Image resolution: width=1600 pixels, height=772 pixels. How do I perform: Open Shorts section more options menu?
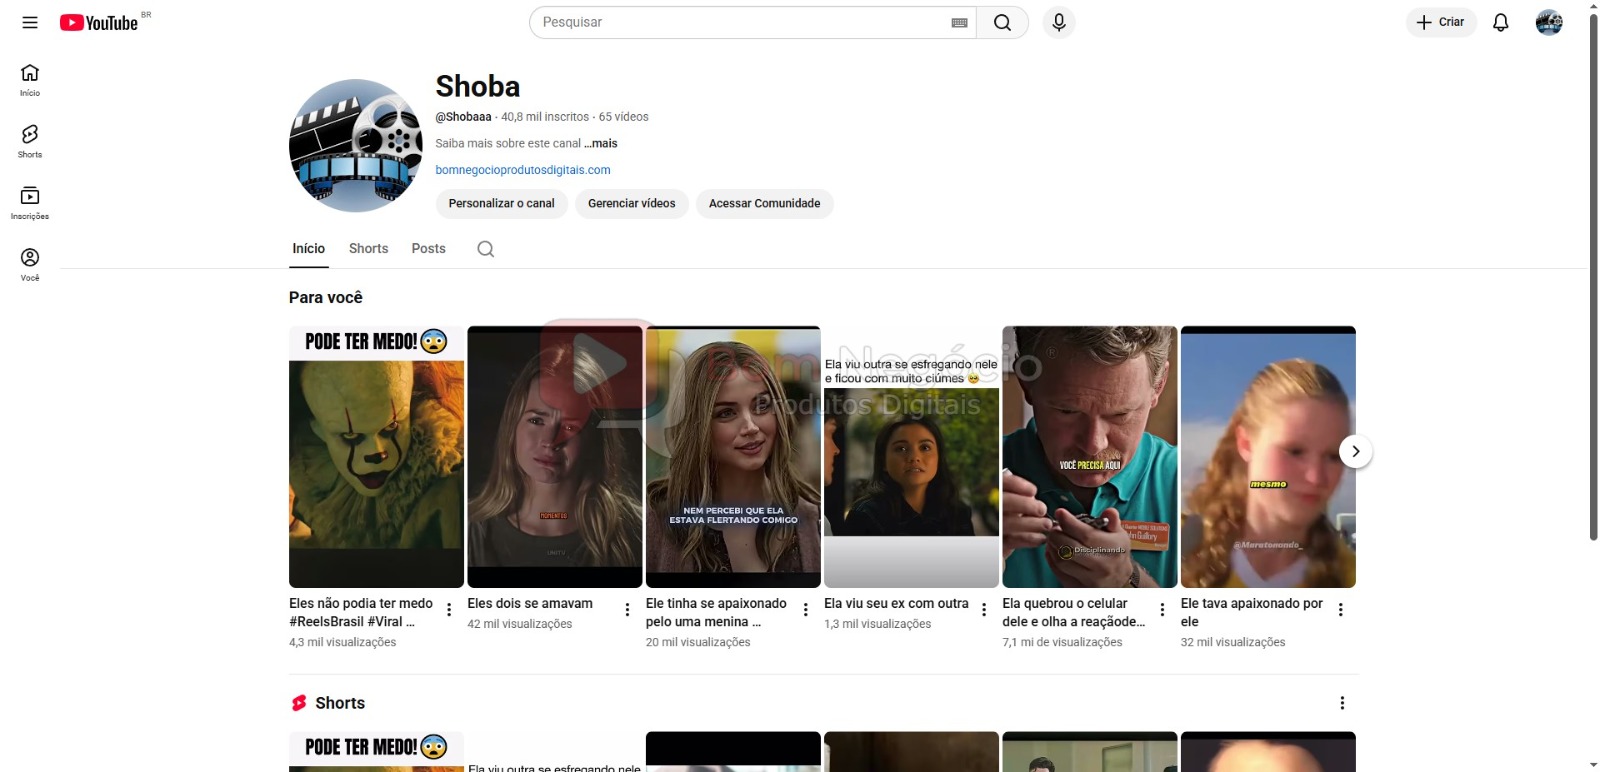tap(1342, 703)
